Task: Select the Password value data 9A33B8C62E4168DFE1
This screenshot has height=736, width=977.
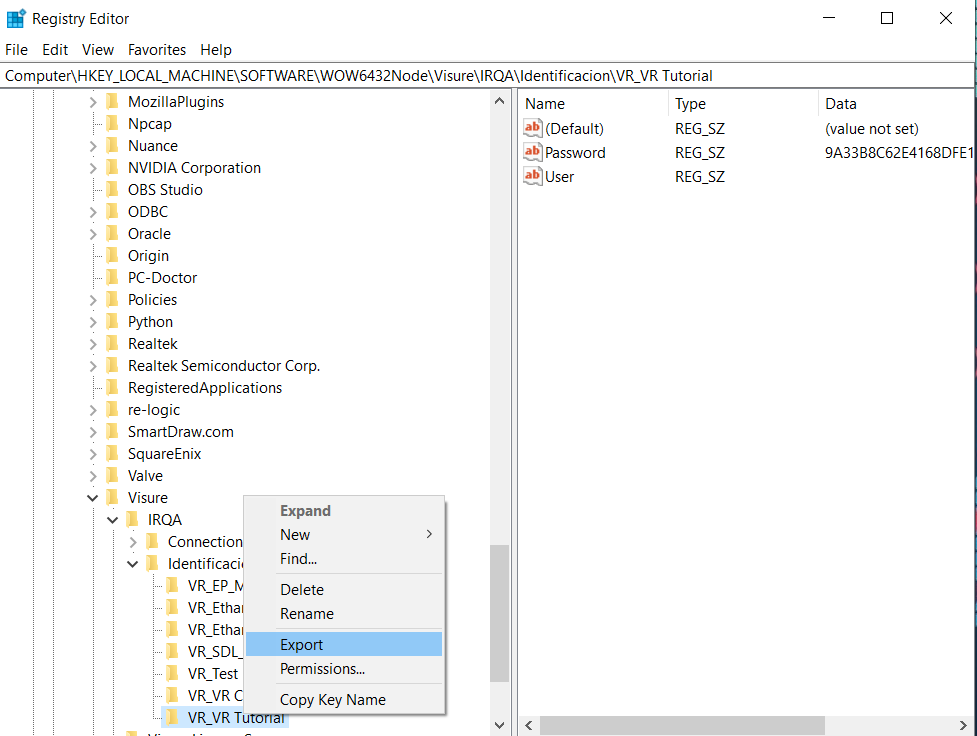Action: click(x=898, y=153)
